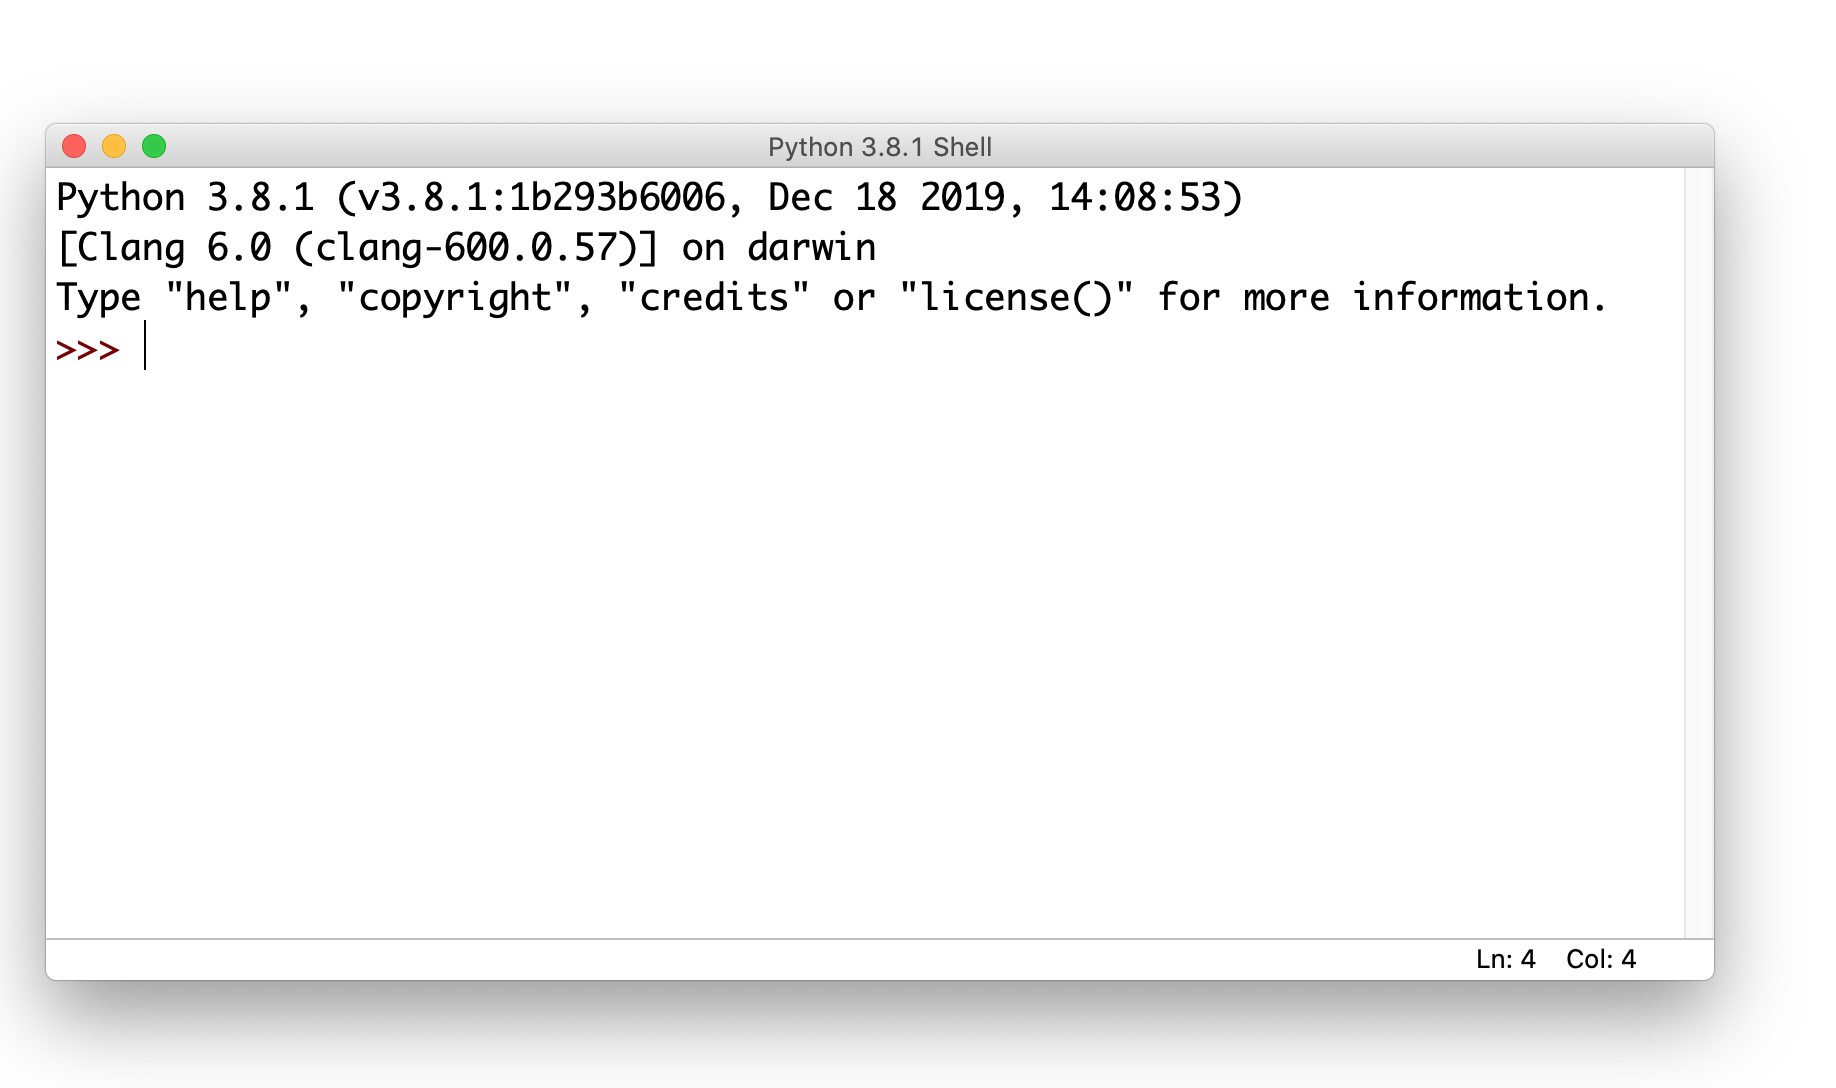This screenshot has height=1088, width=1836.
Task: Close the Python 3.8.1 Shell window
Action: (74, 146)
